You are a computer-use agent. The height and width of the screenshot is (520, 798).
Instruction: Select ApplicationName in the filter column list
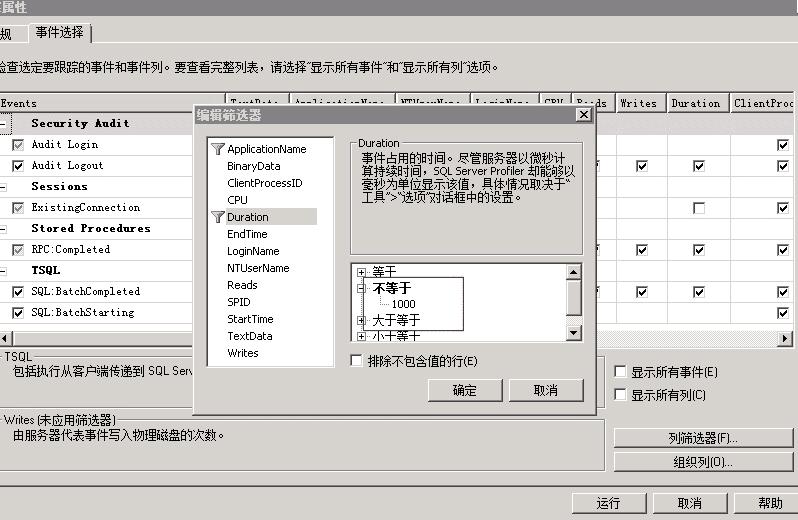pos(267,149)
